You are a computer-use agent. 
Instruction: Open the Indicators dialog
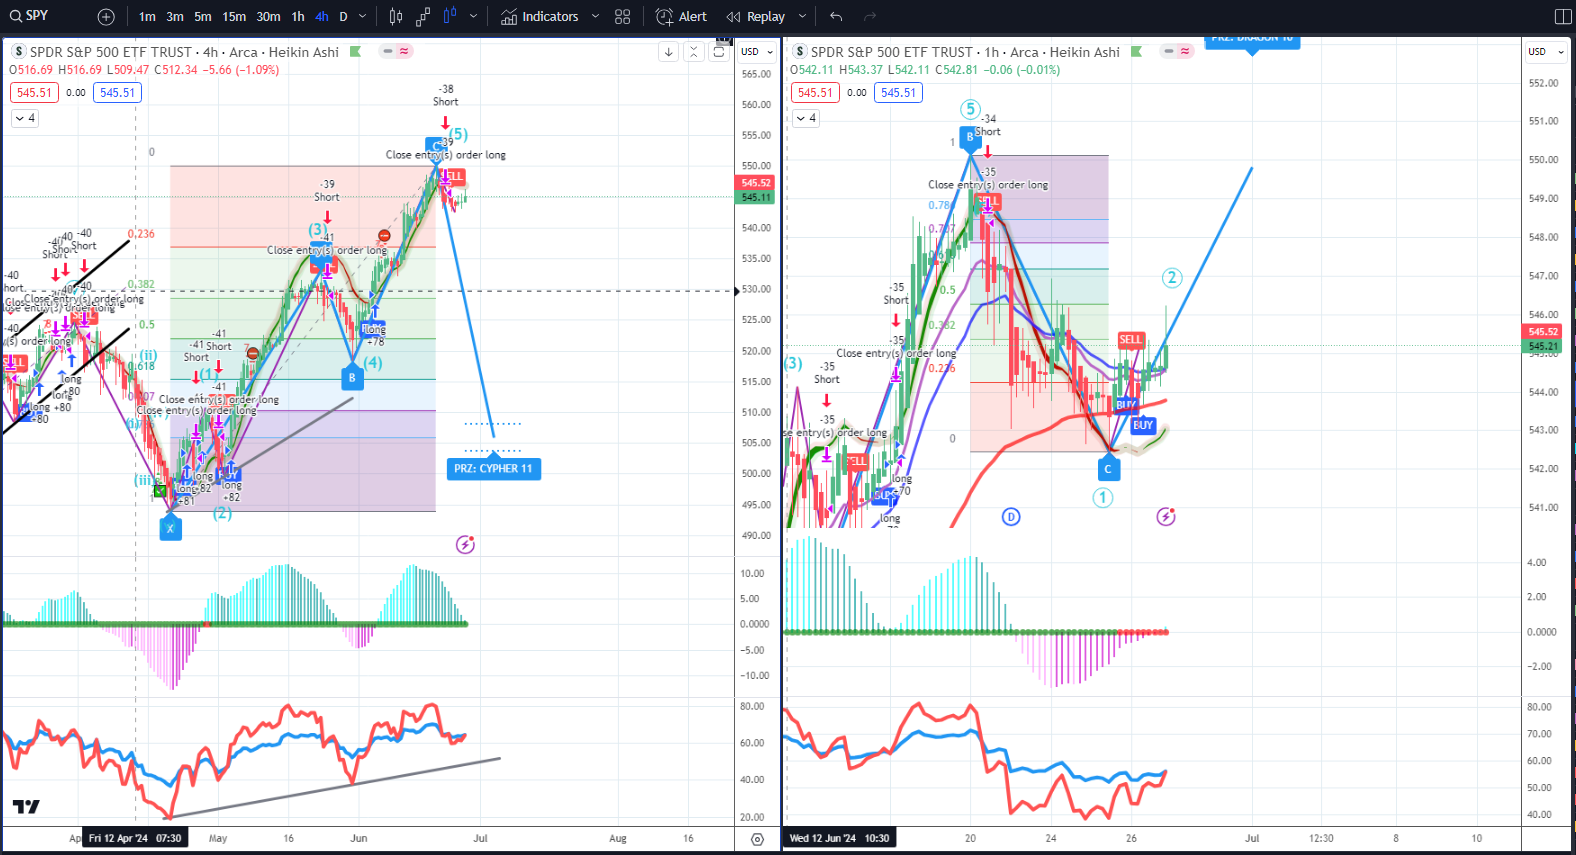click(x=540, y=17)
